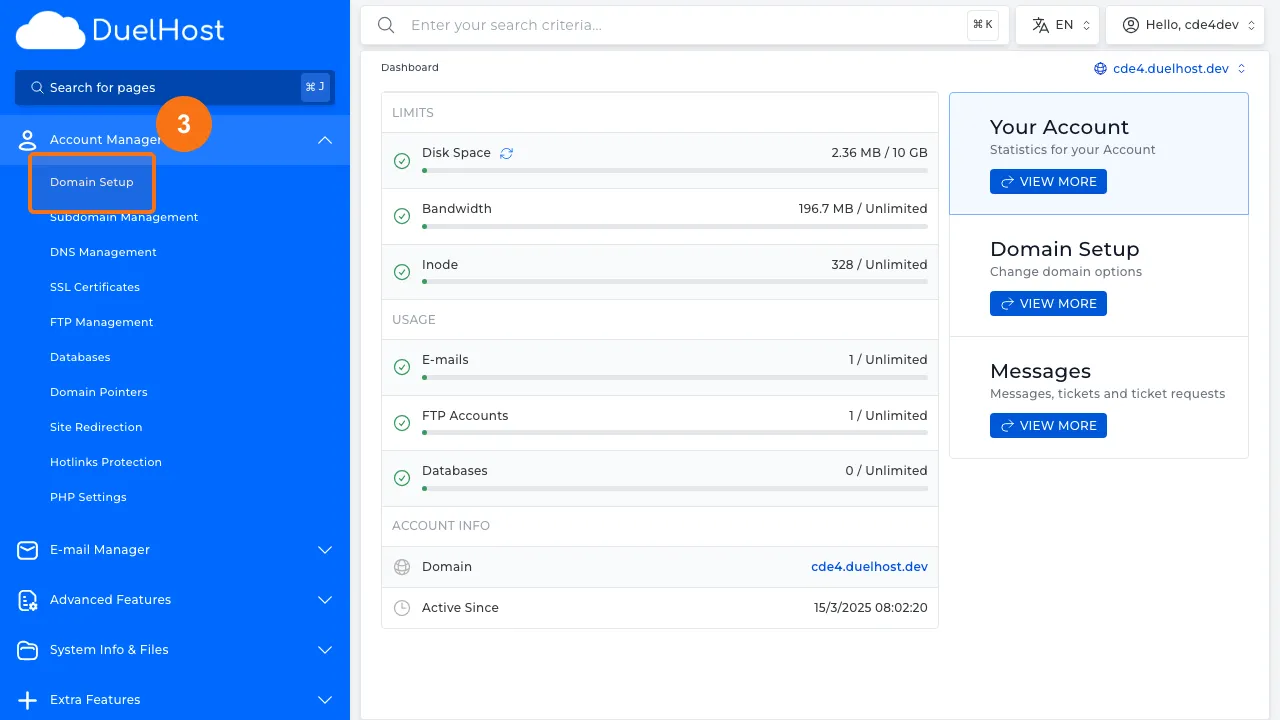This screenshot has height=720, width=1280.
Task: Click the E-mail Manager envelope icon
Action: point(28,550)
